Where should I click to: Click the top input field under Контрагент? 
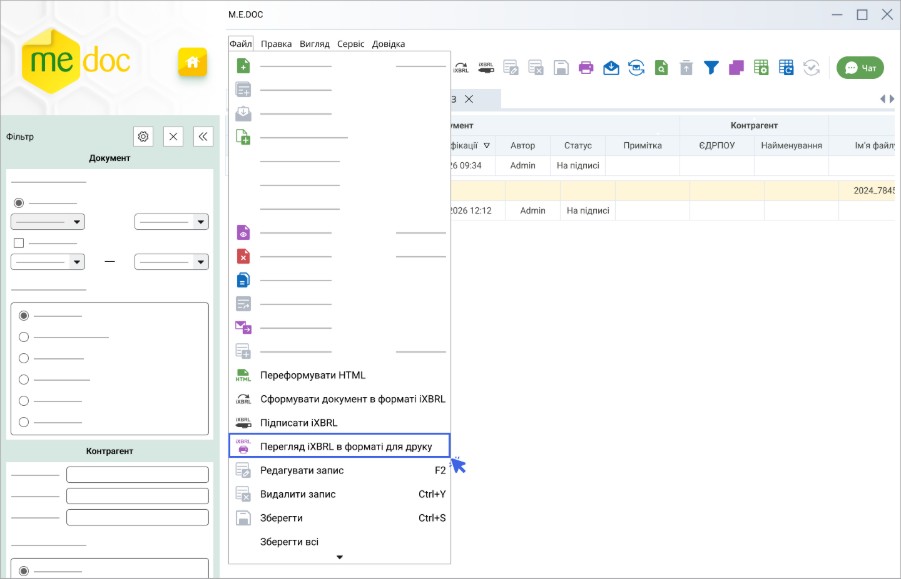coord(137,474)
